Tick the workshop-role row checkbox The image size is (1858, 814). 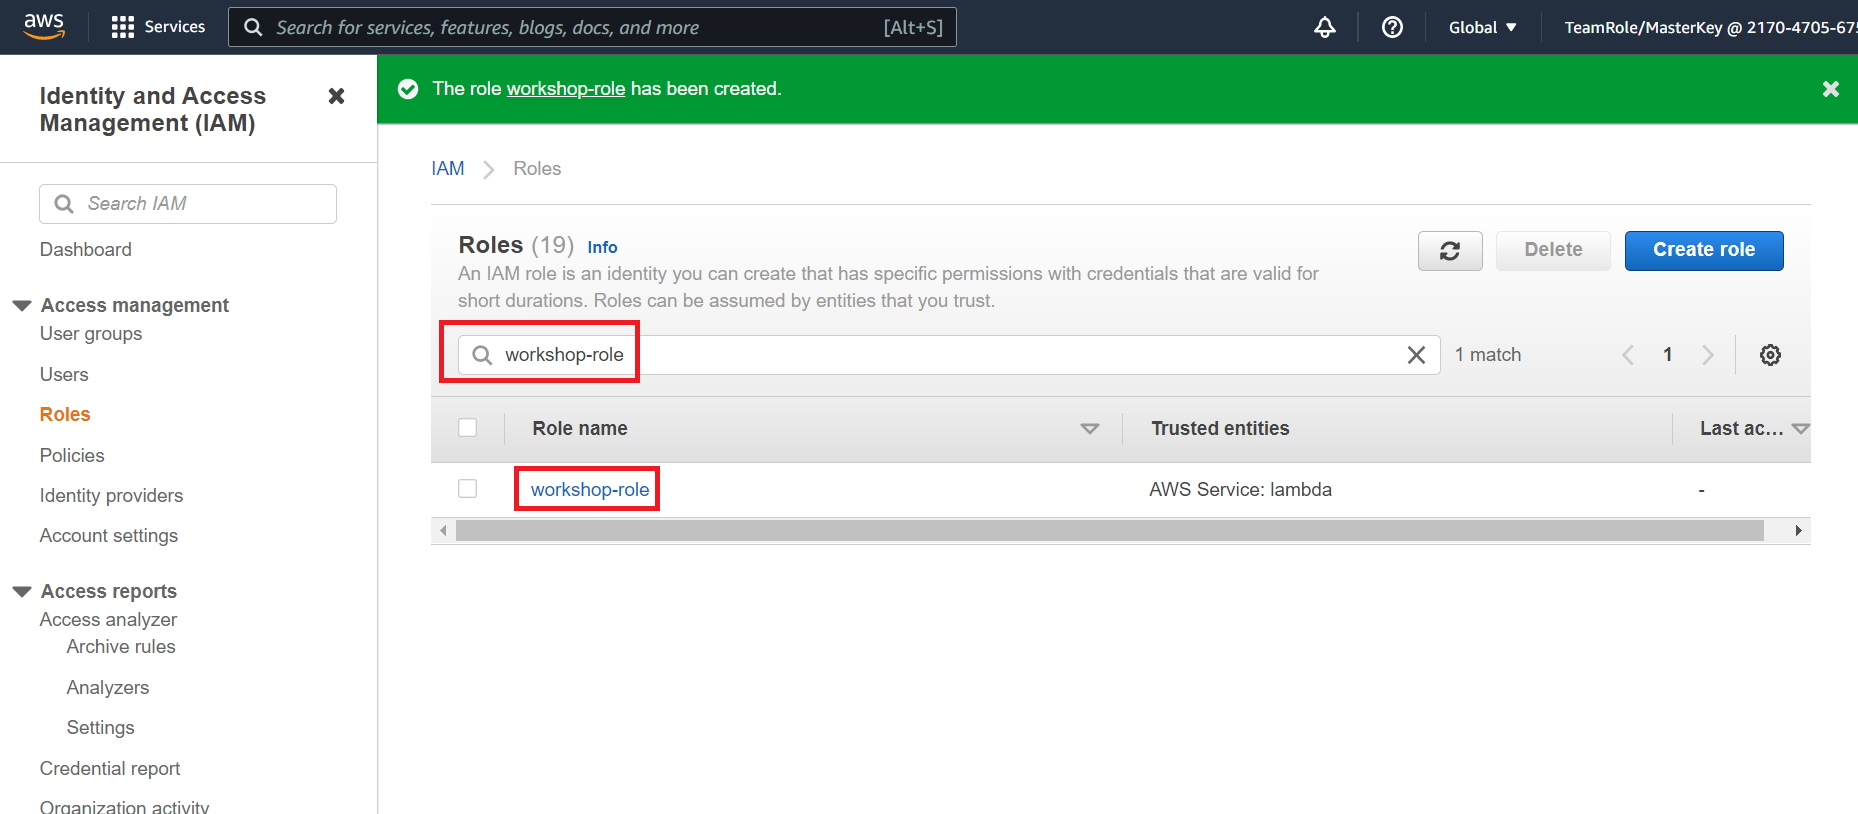pyautogui.click(x=467, y=489)
